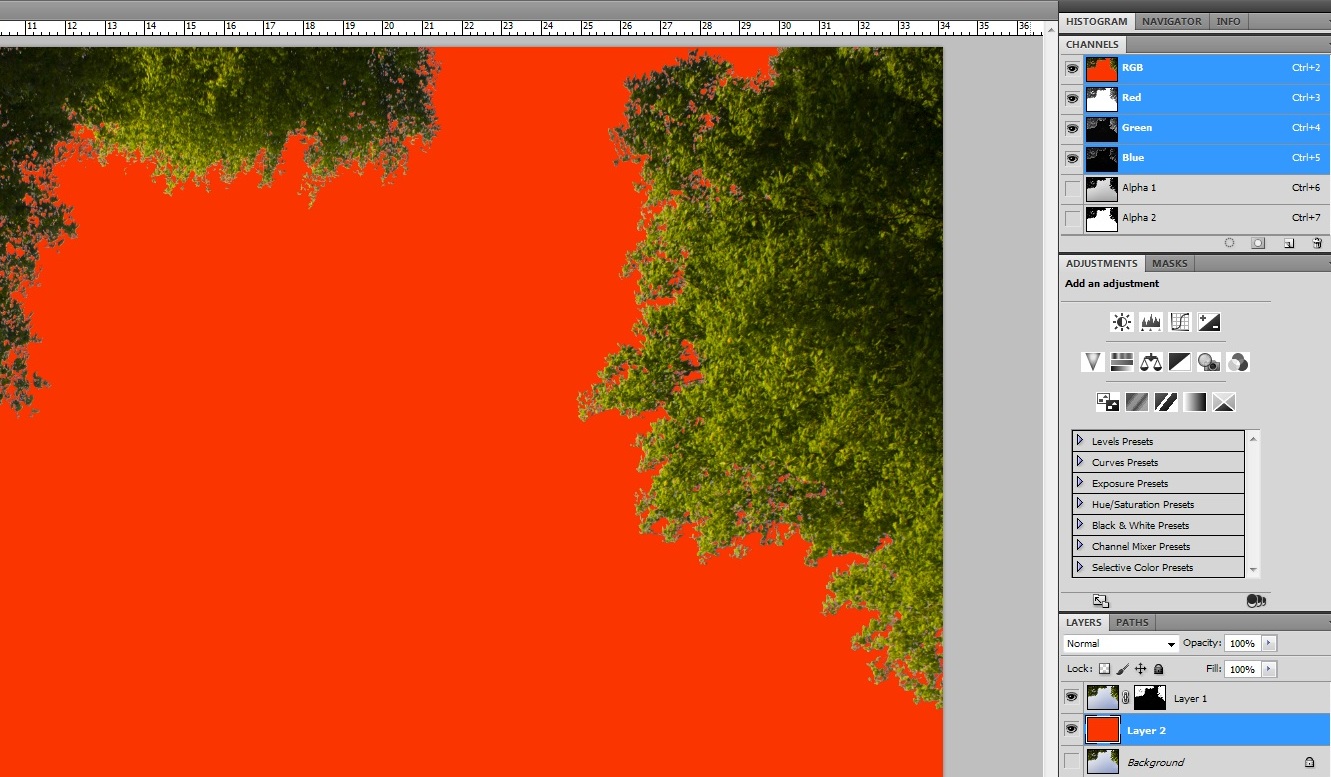1331x777 pixels.
Task: Expand Hue/Saturation Presets
Action: pos(1080,504)
